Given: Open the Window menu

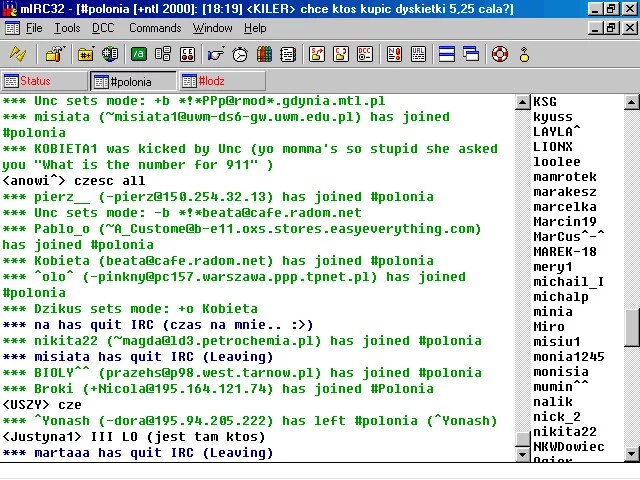Looking at the screenshot, I should (213, 28).
